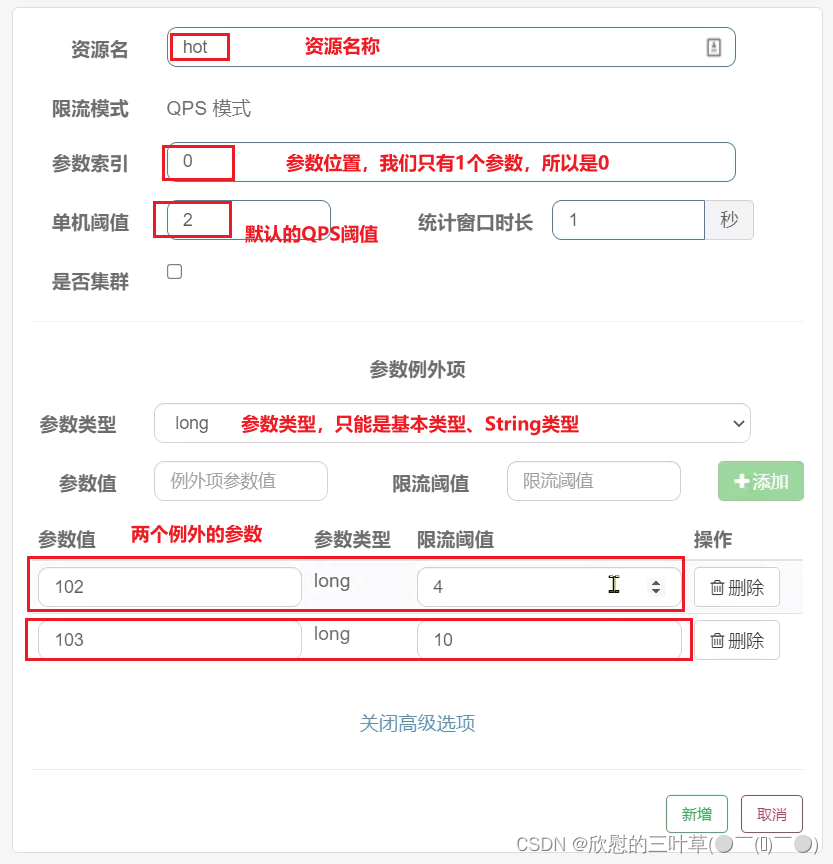Click the stepper up arrow beside threshold 4
Screen dimensions: 833x864
click(656, 581)
